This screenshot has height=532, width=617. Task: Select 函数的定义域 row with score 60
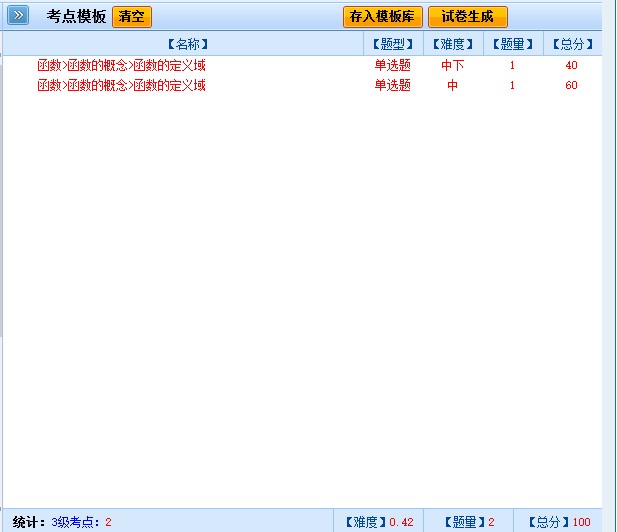pyautogui.click(x=302, y=85)
